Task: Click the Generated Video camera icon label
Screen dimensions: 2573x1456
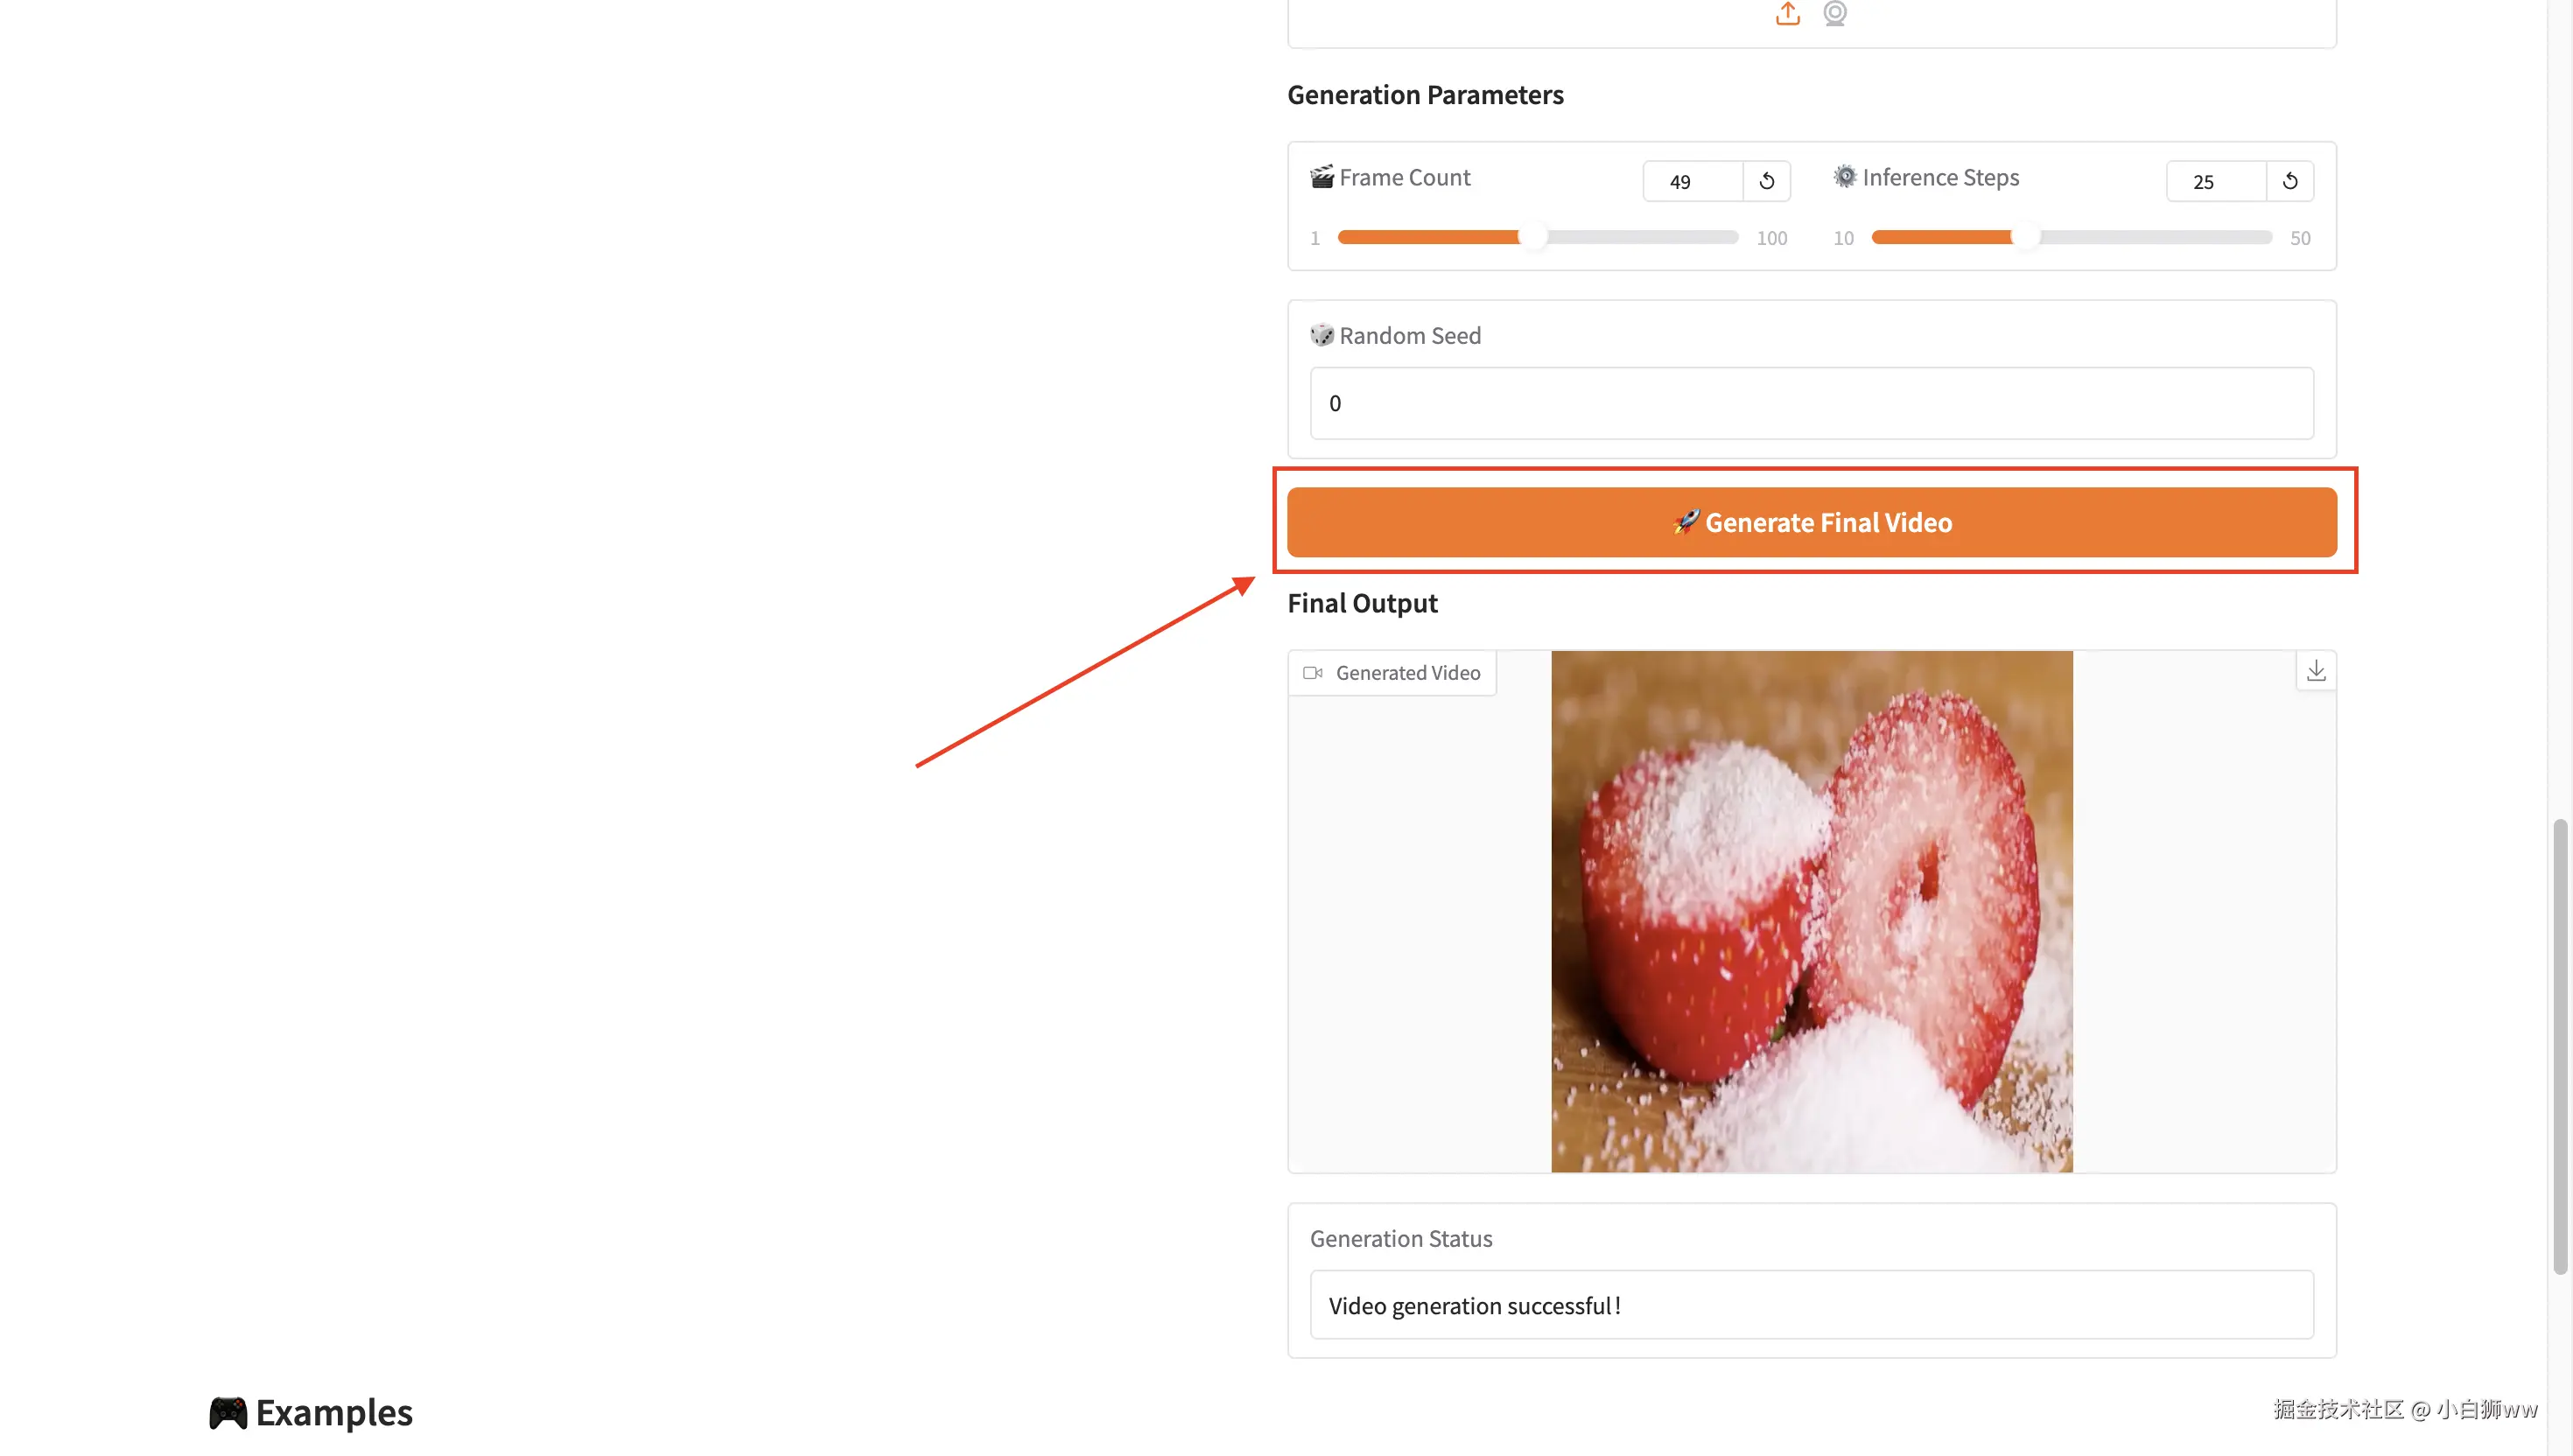Action: pyautogui.click(x=1313, y=673)
